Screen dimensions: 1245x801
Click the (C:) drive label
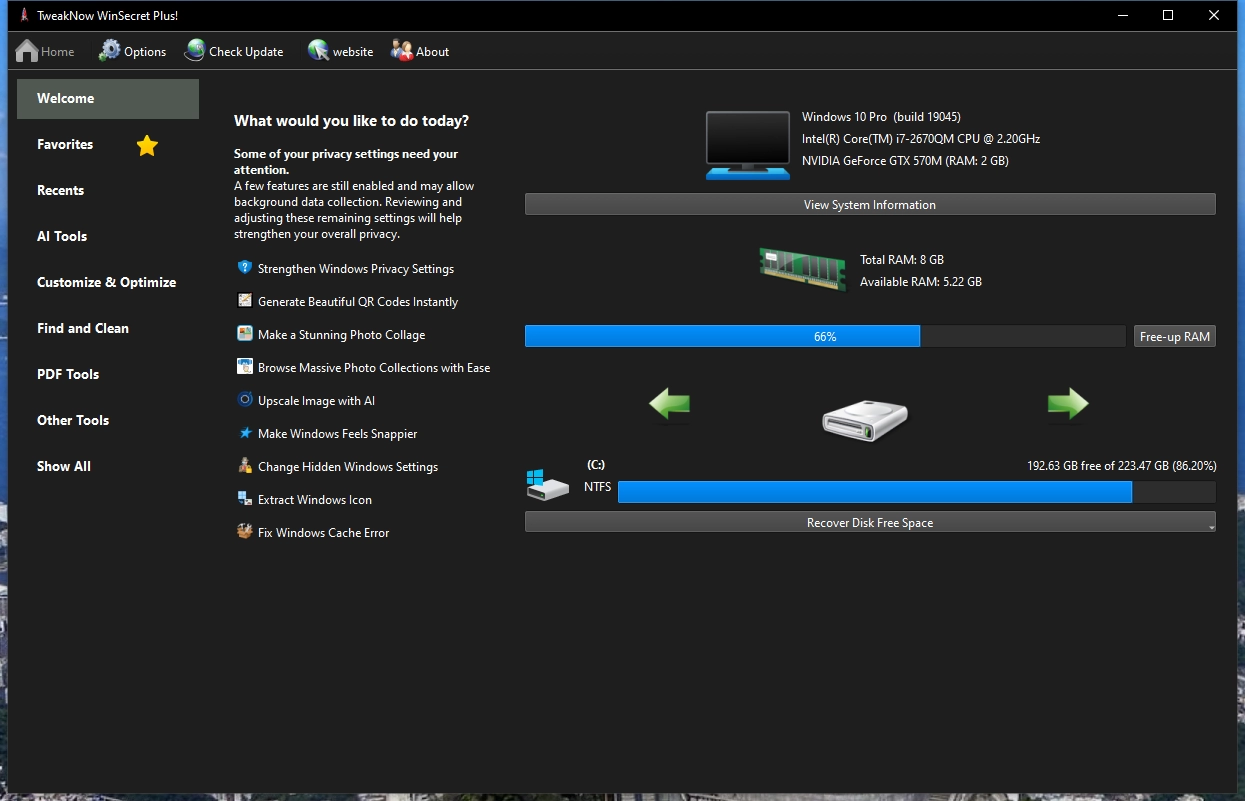pyautogui.click(x=596, y=465)
